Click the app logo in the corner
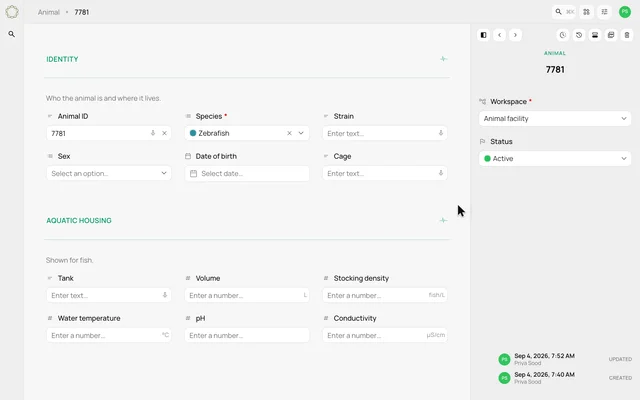The width and height of the screenshot is (640, 400). 12,12
